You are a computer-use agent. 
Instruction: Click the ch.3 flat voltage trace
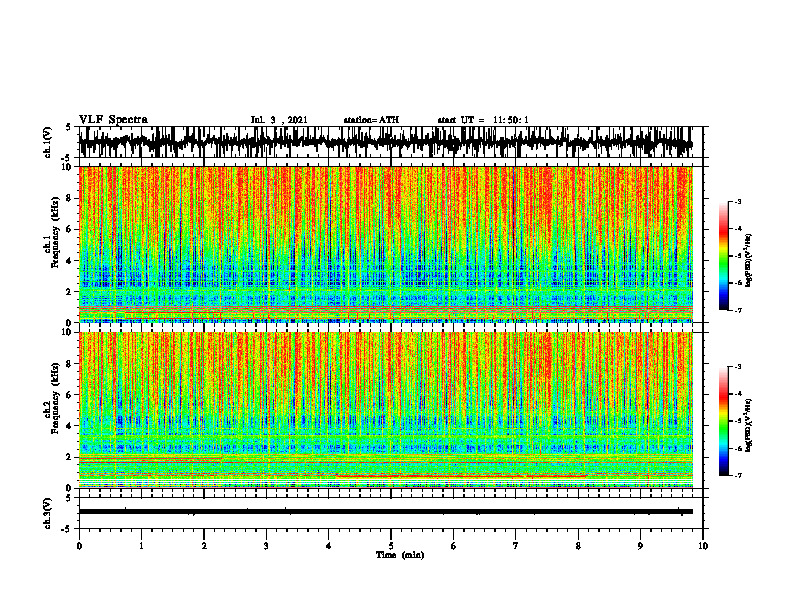tap(386, 512)
